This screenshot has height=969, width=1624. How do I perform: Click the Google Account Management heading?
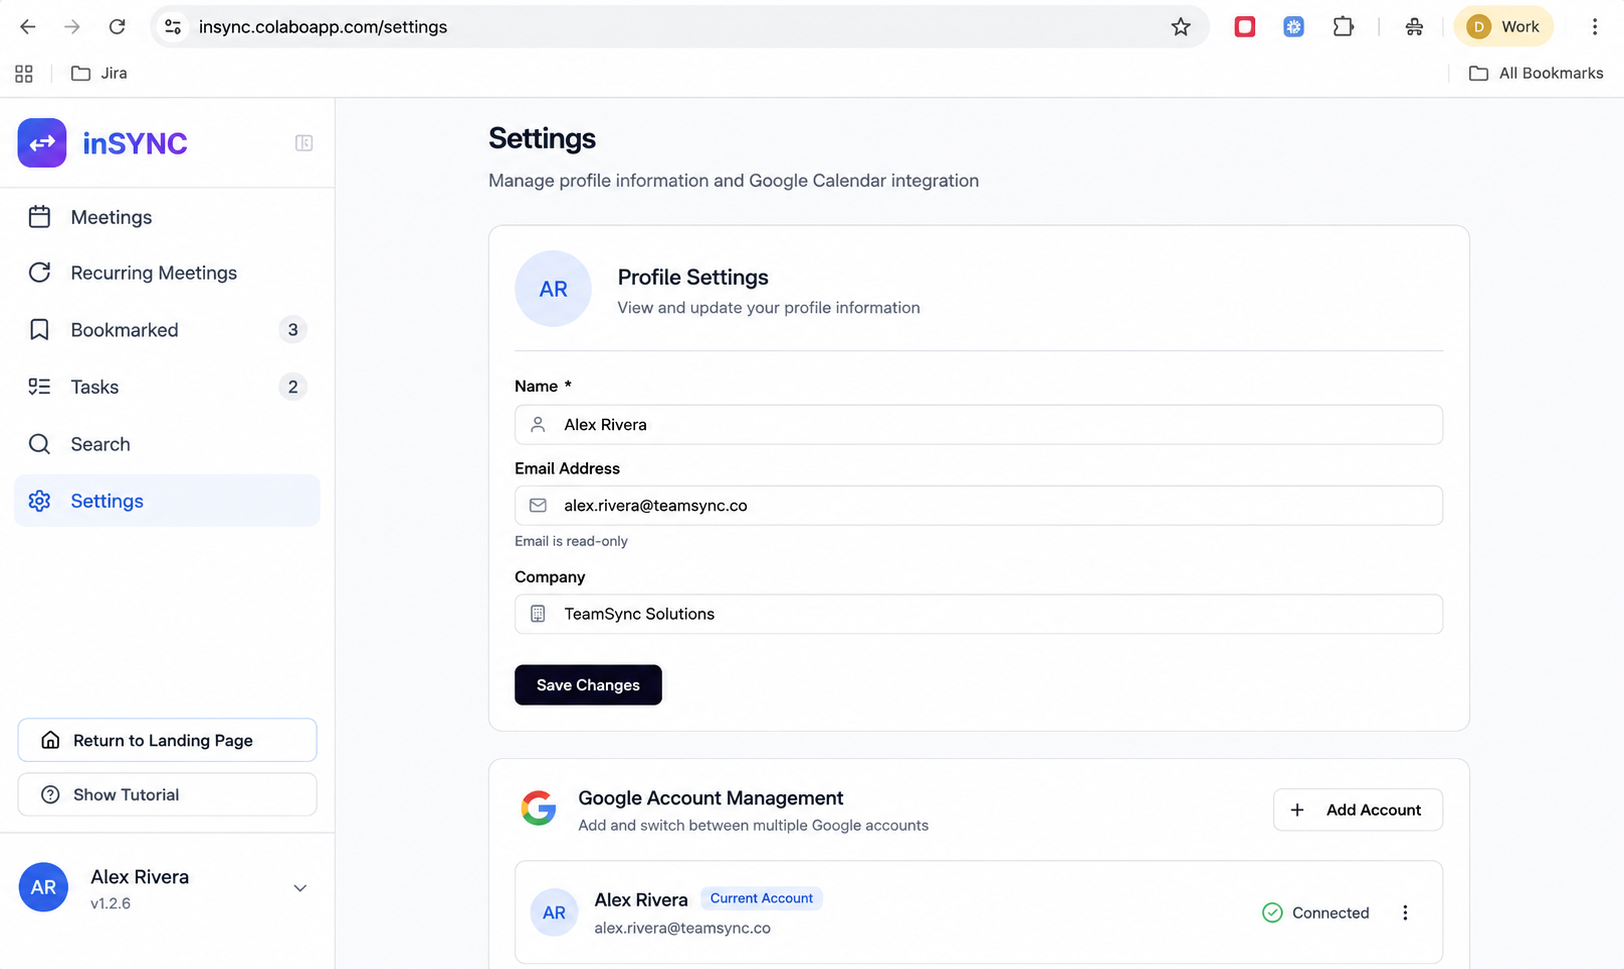click(711, 798)
